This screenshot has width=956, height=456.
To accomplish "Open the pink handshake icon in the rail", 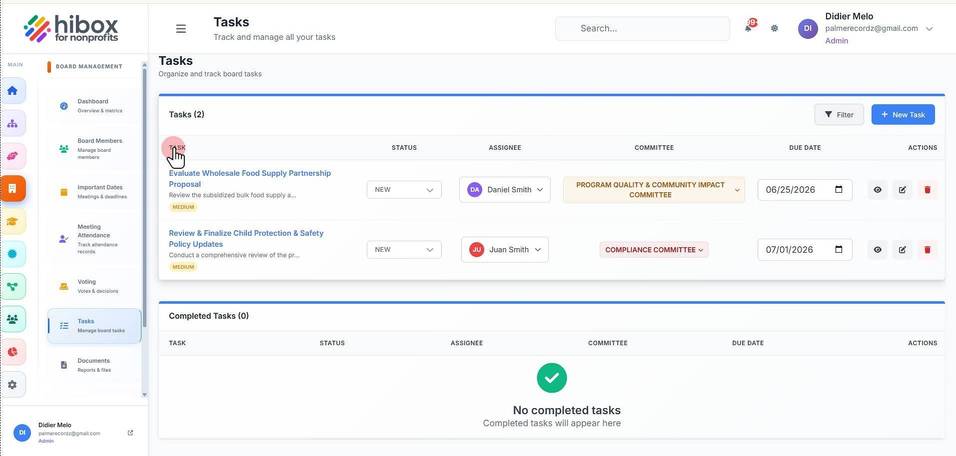I will tap(13, 156).
